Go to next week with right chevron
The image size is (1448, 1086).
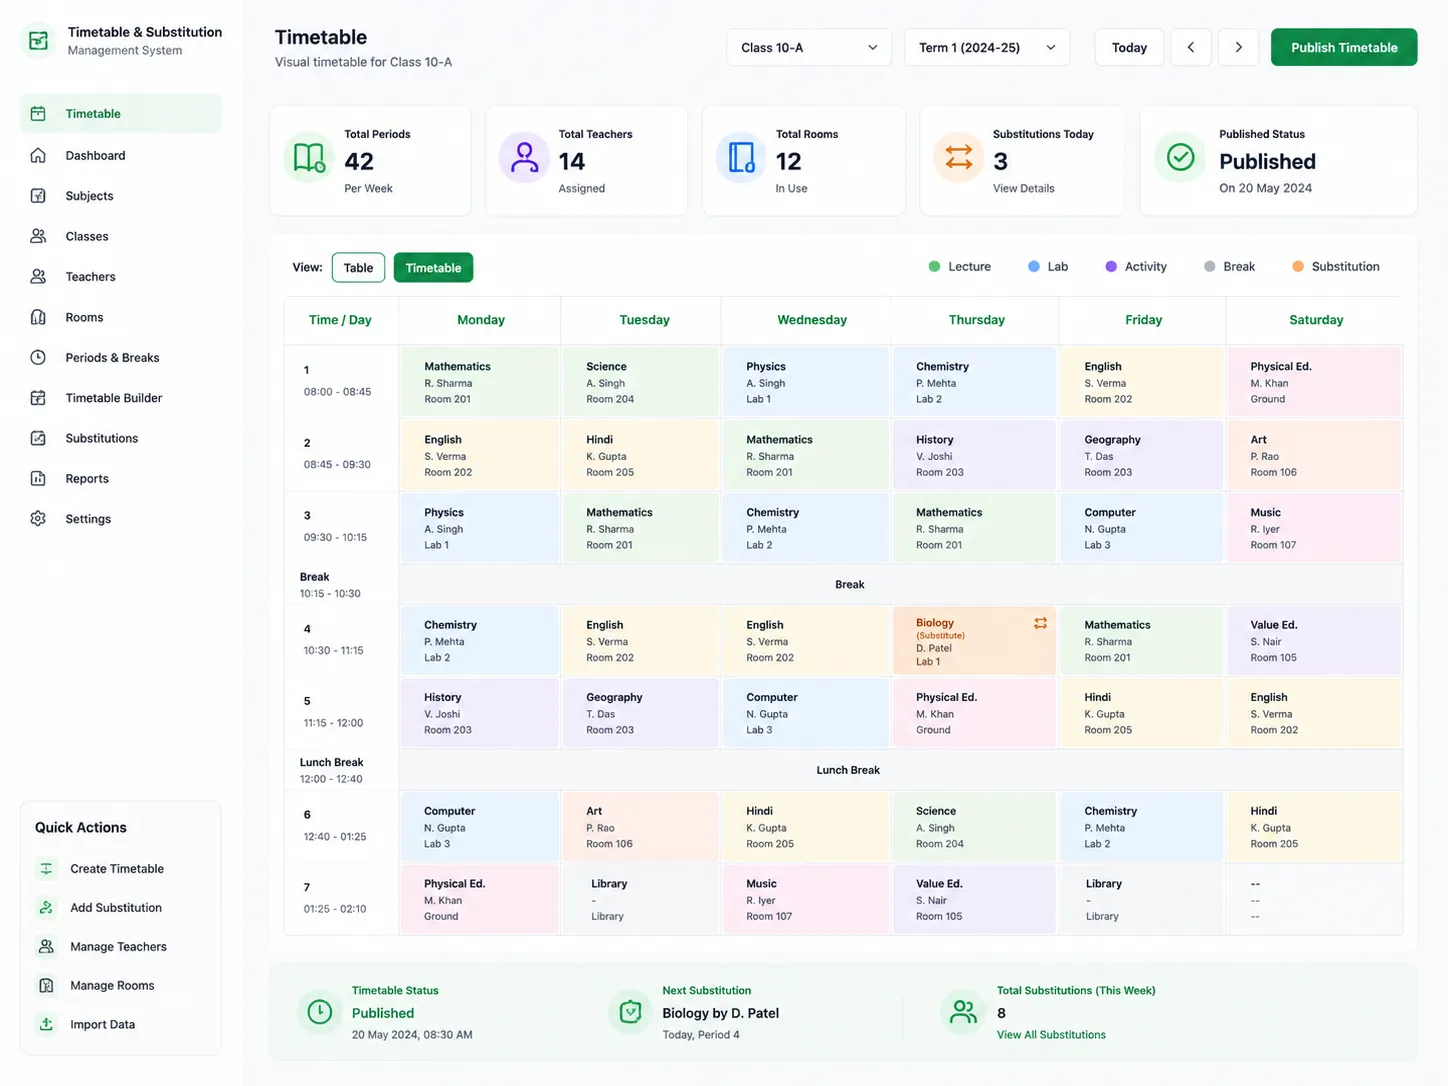(1238, 48)
